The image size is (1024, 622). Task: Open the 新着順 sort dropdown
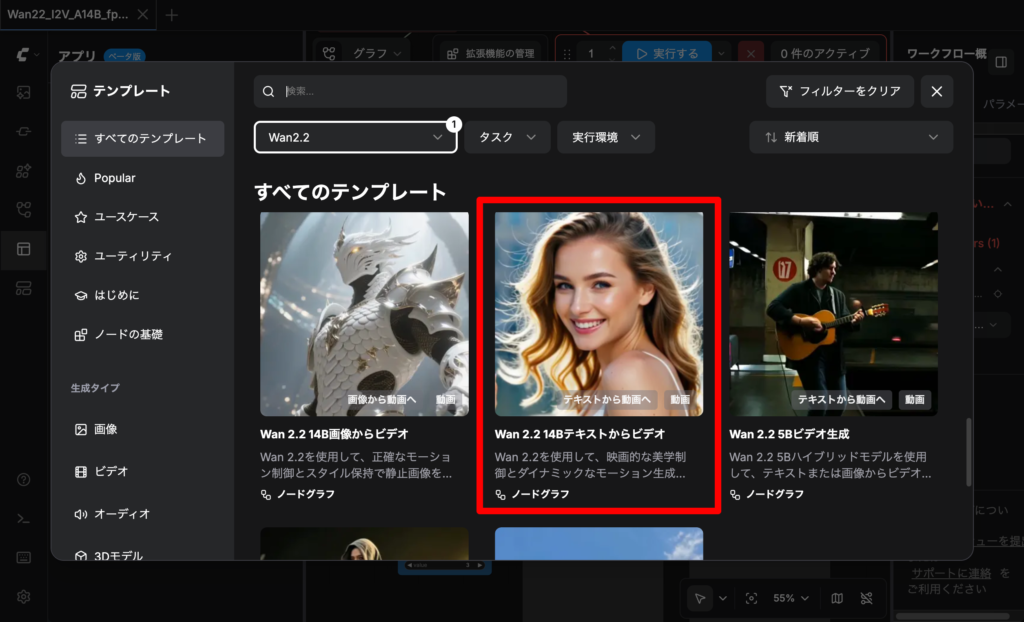[x=851, y=137]
